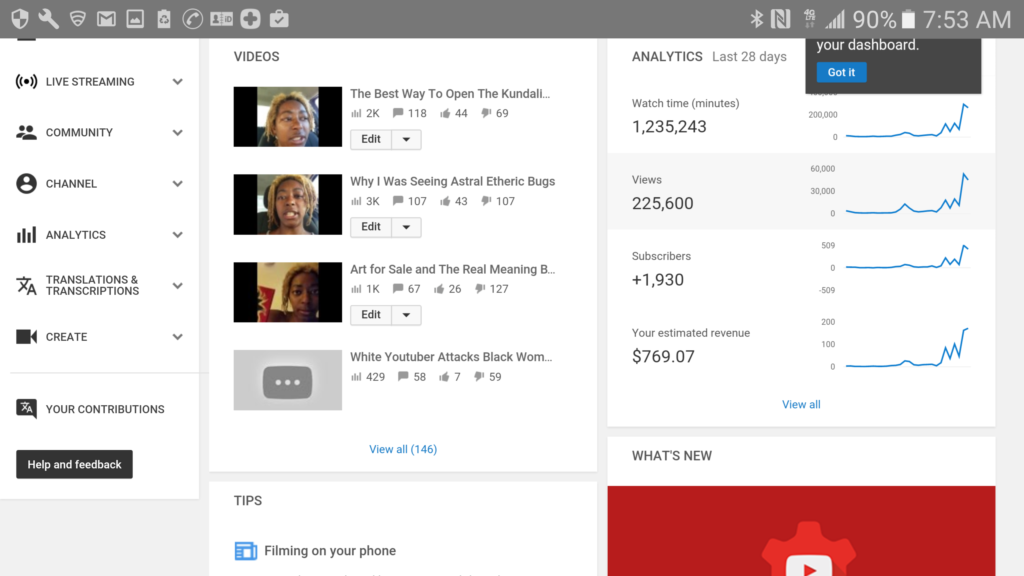Open Edit dropdown arrow for Art for Sale video
This screenshot has width=1024, height=576.
pos(406,315)
